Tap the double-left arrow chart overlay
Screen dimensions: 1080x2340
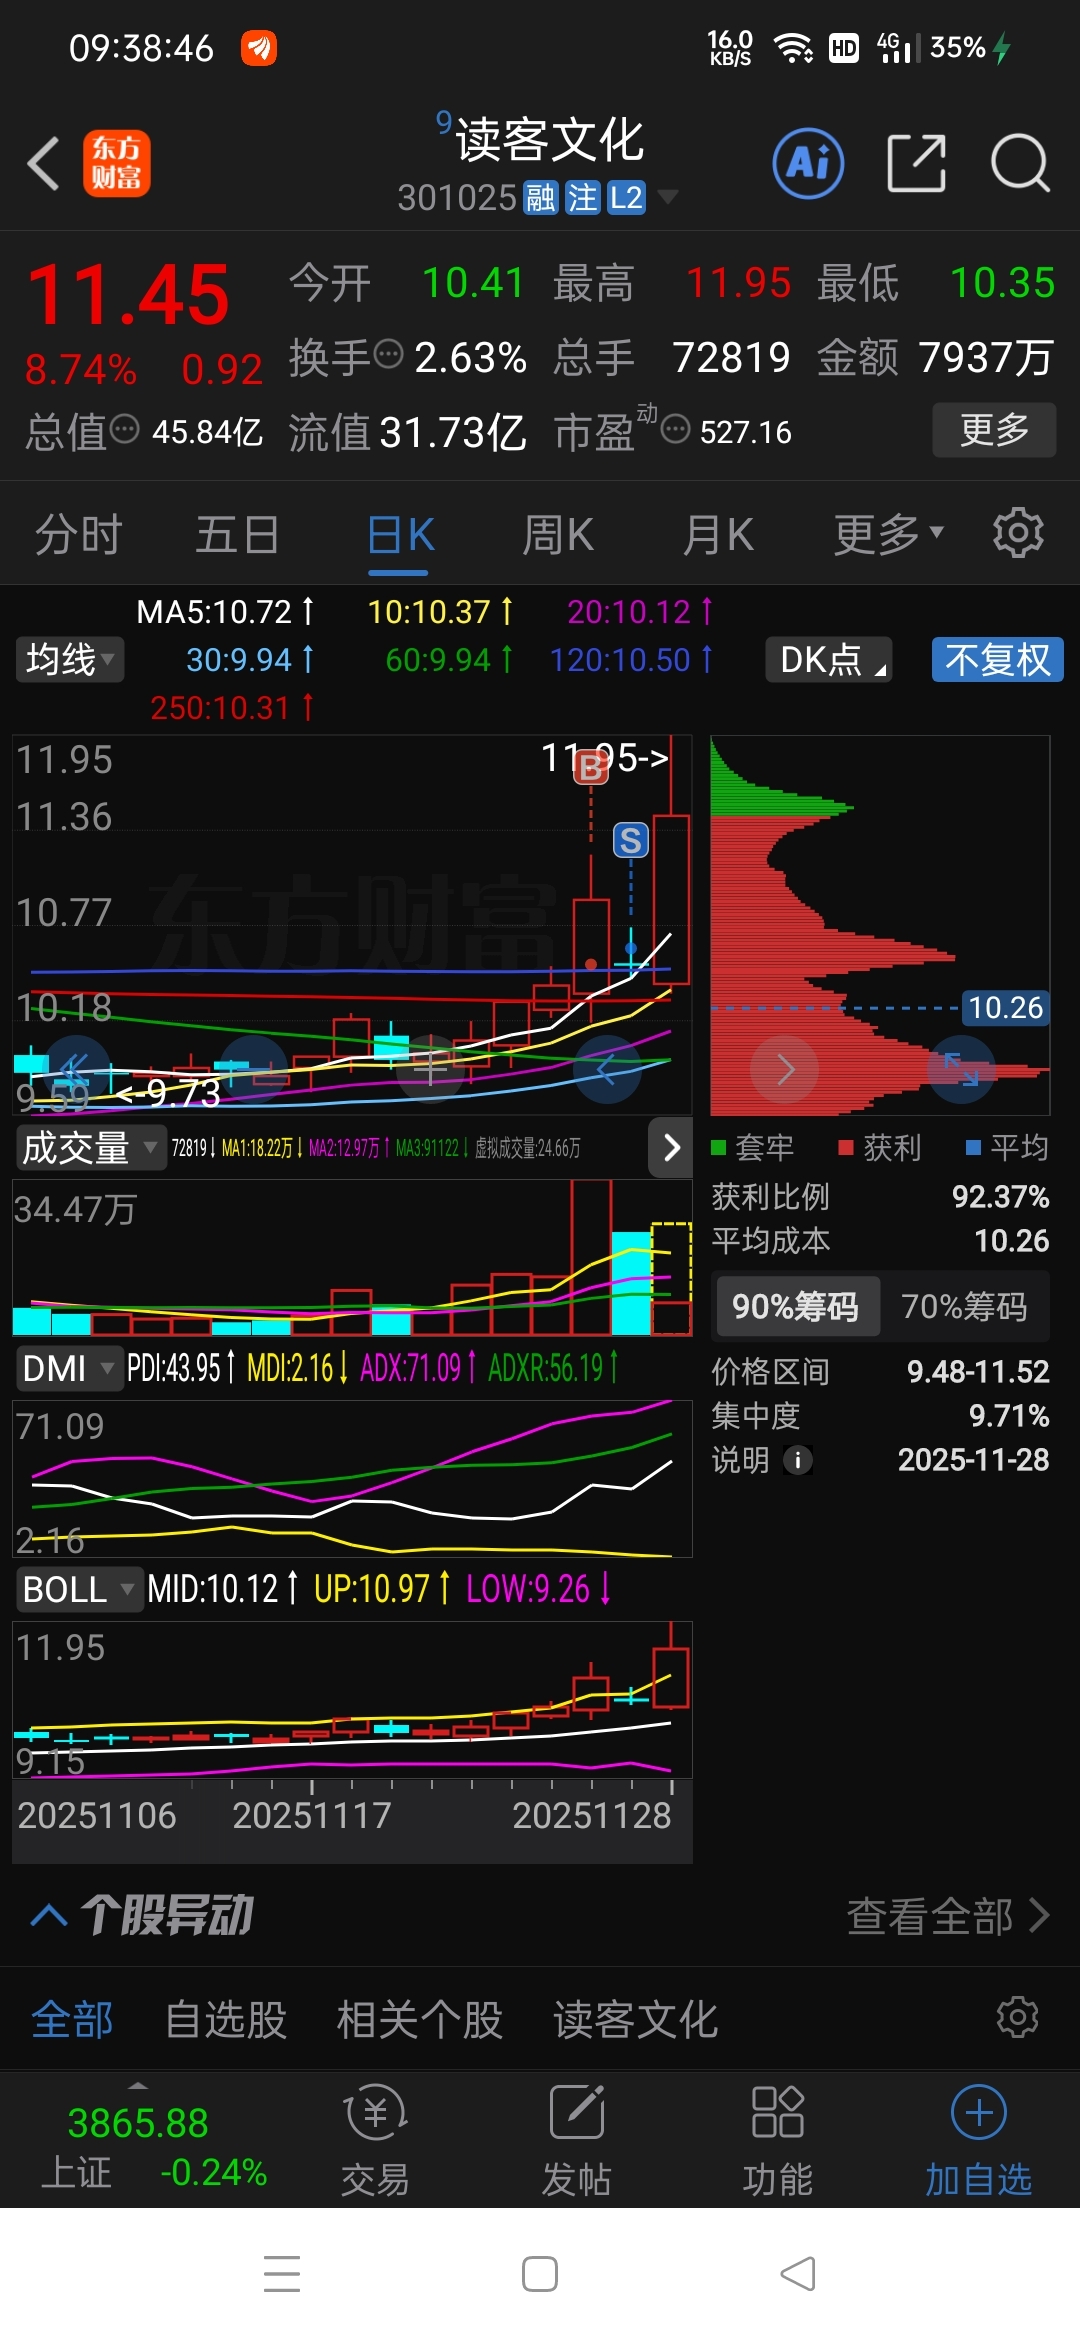point(76,1068)
